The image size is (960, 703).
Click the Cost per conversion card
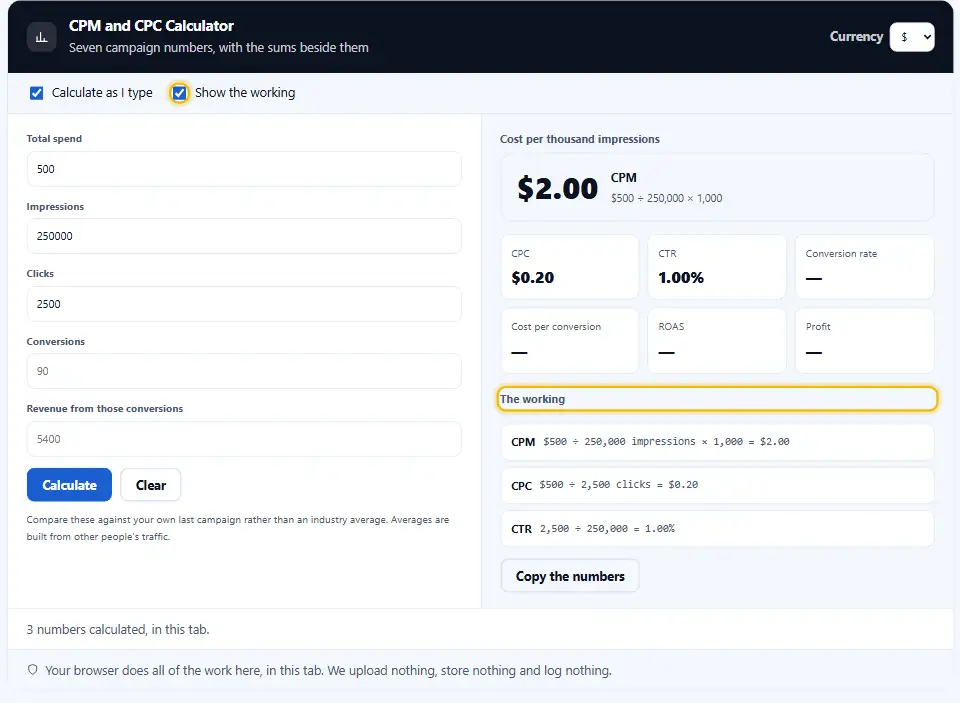[570, 340]
